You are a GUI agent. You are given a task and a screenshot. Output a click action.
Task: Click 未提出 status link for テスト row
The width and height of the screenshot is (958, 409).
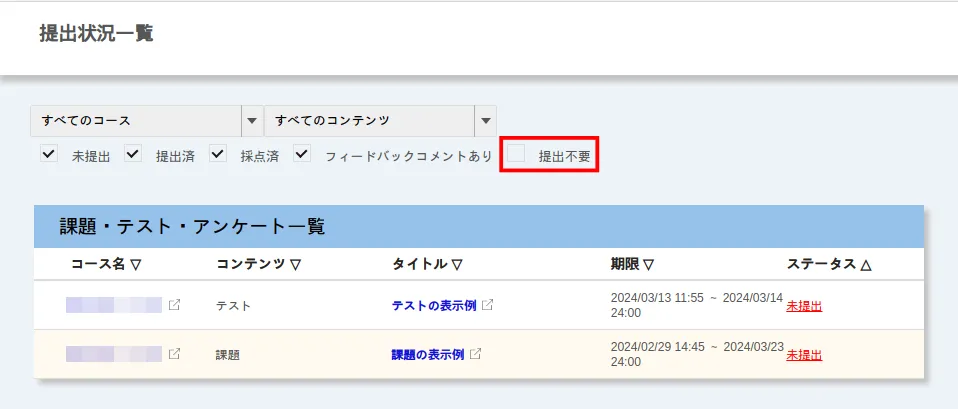click(x=804, y=305)
